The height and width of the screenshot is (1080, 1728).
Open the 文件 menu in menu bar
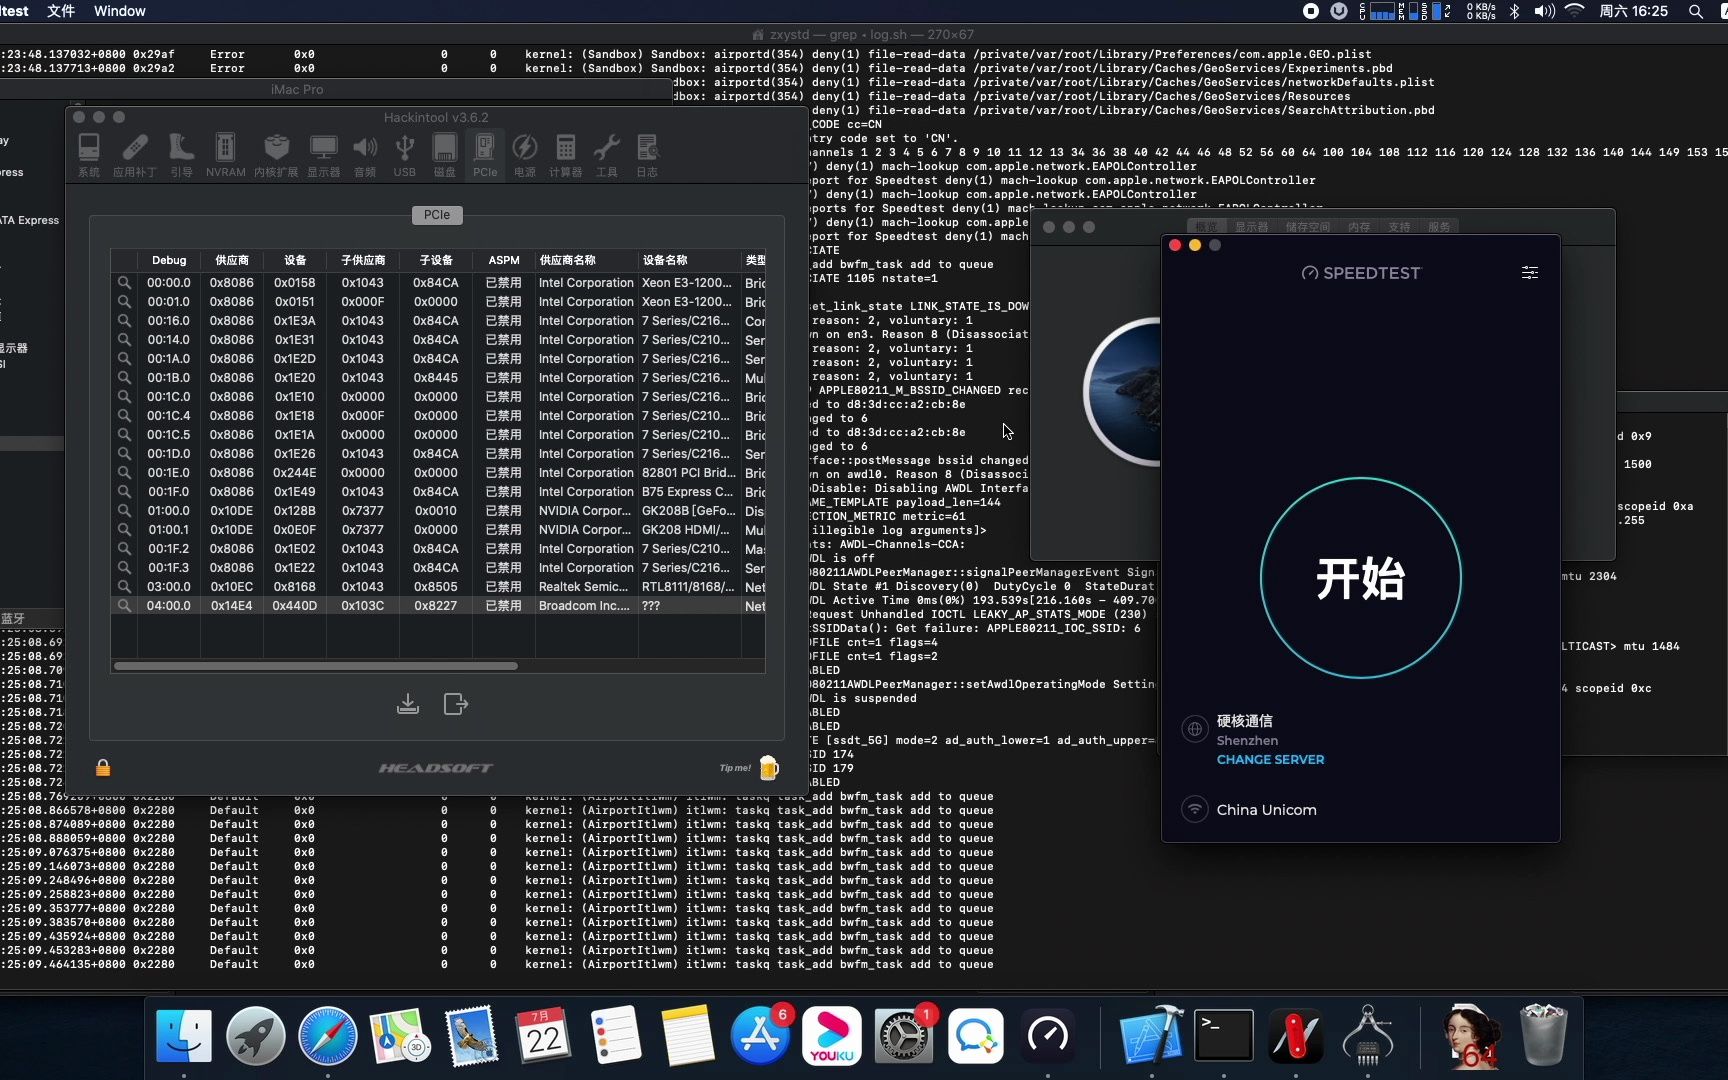pyautogui.click(x=61, y=11)
